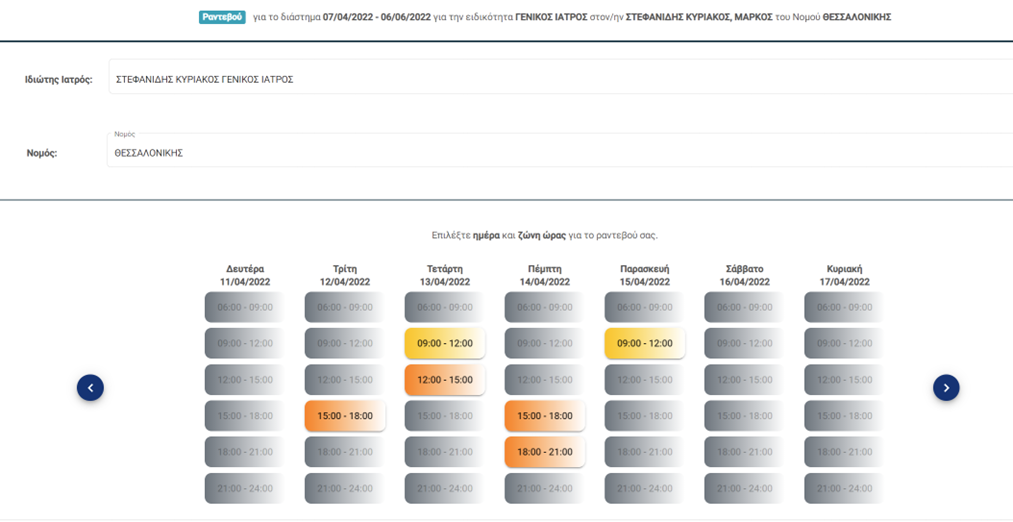Image resolution: width=1013 pixels, height=522 pixels.
Task: Open the Νομός ΘΕΣΣΑΛΟΝΙΚΗΣ dropdown
Action: tap(559, 151)
